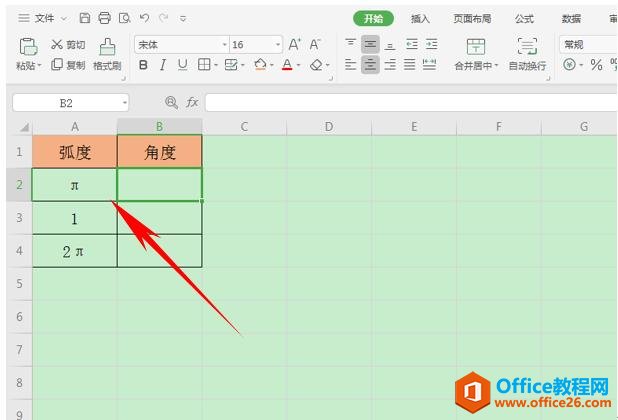
Task: Click the fx insert function icon
Action: tap(192, 103)
